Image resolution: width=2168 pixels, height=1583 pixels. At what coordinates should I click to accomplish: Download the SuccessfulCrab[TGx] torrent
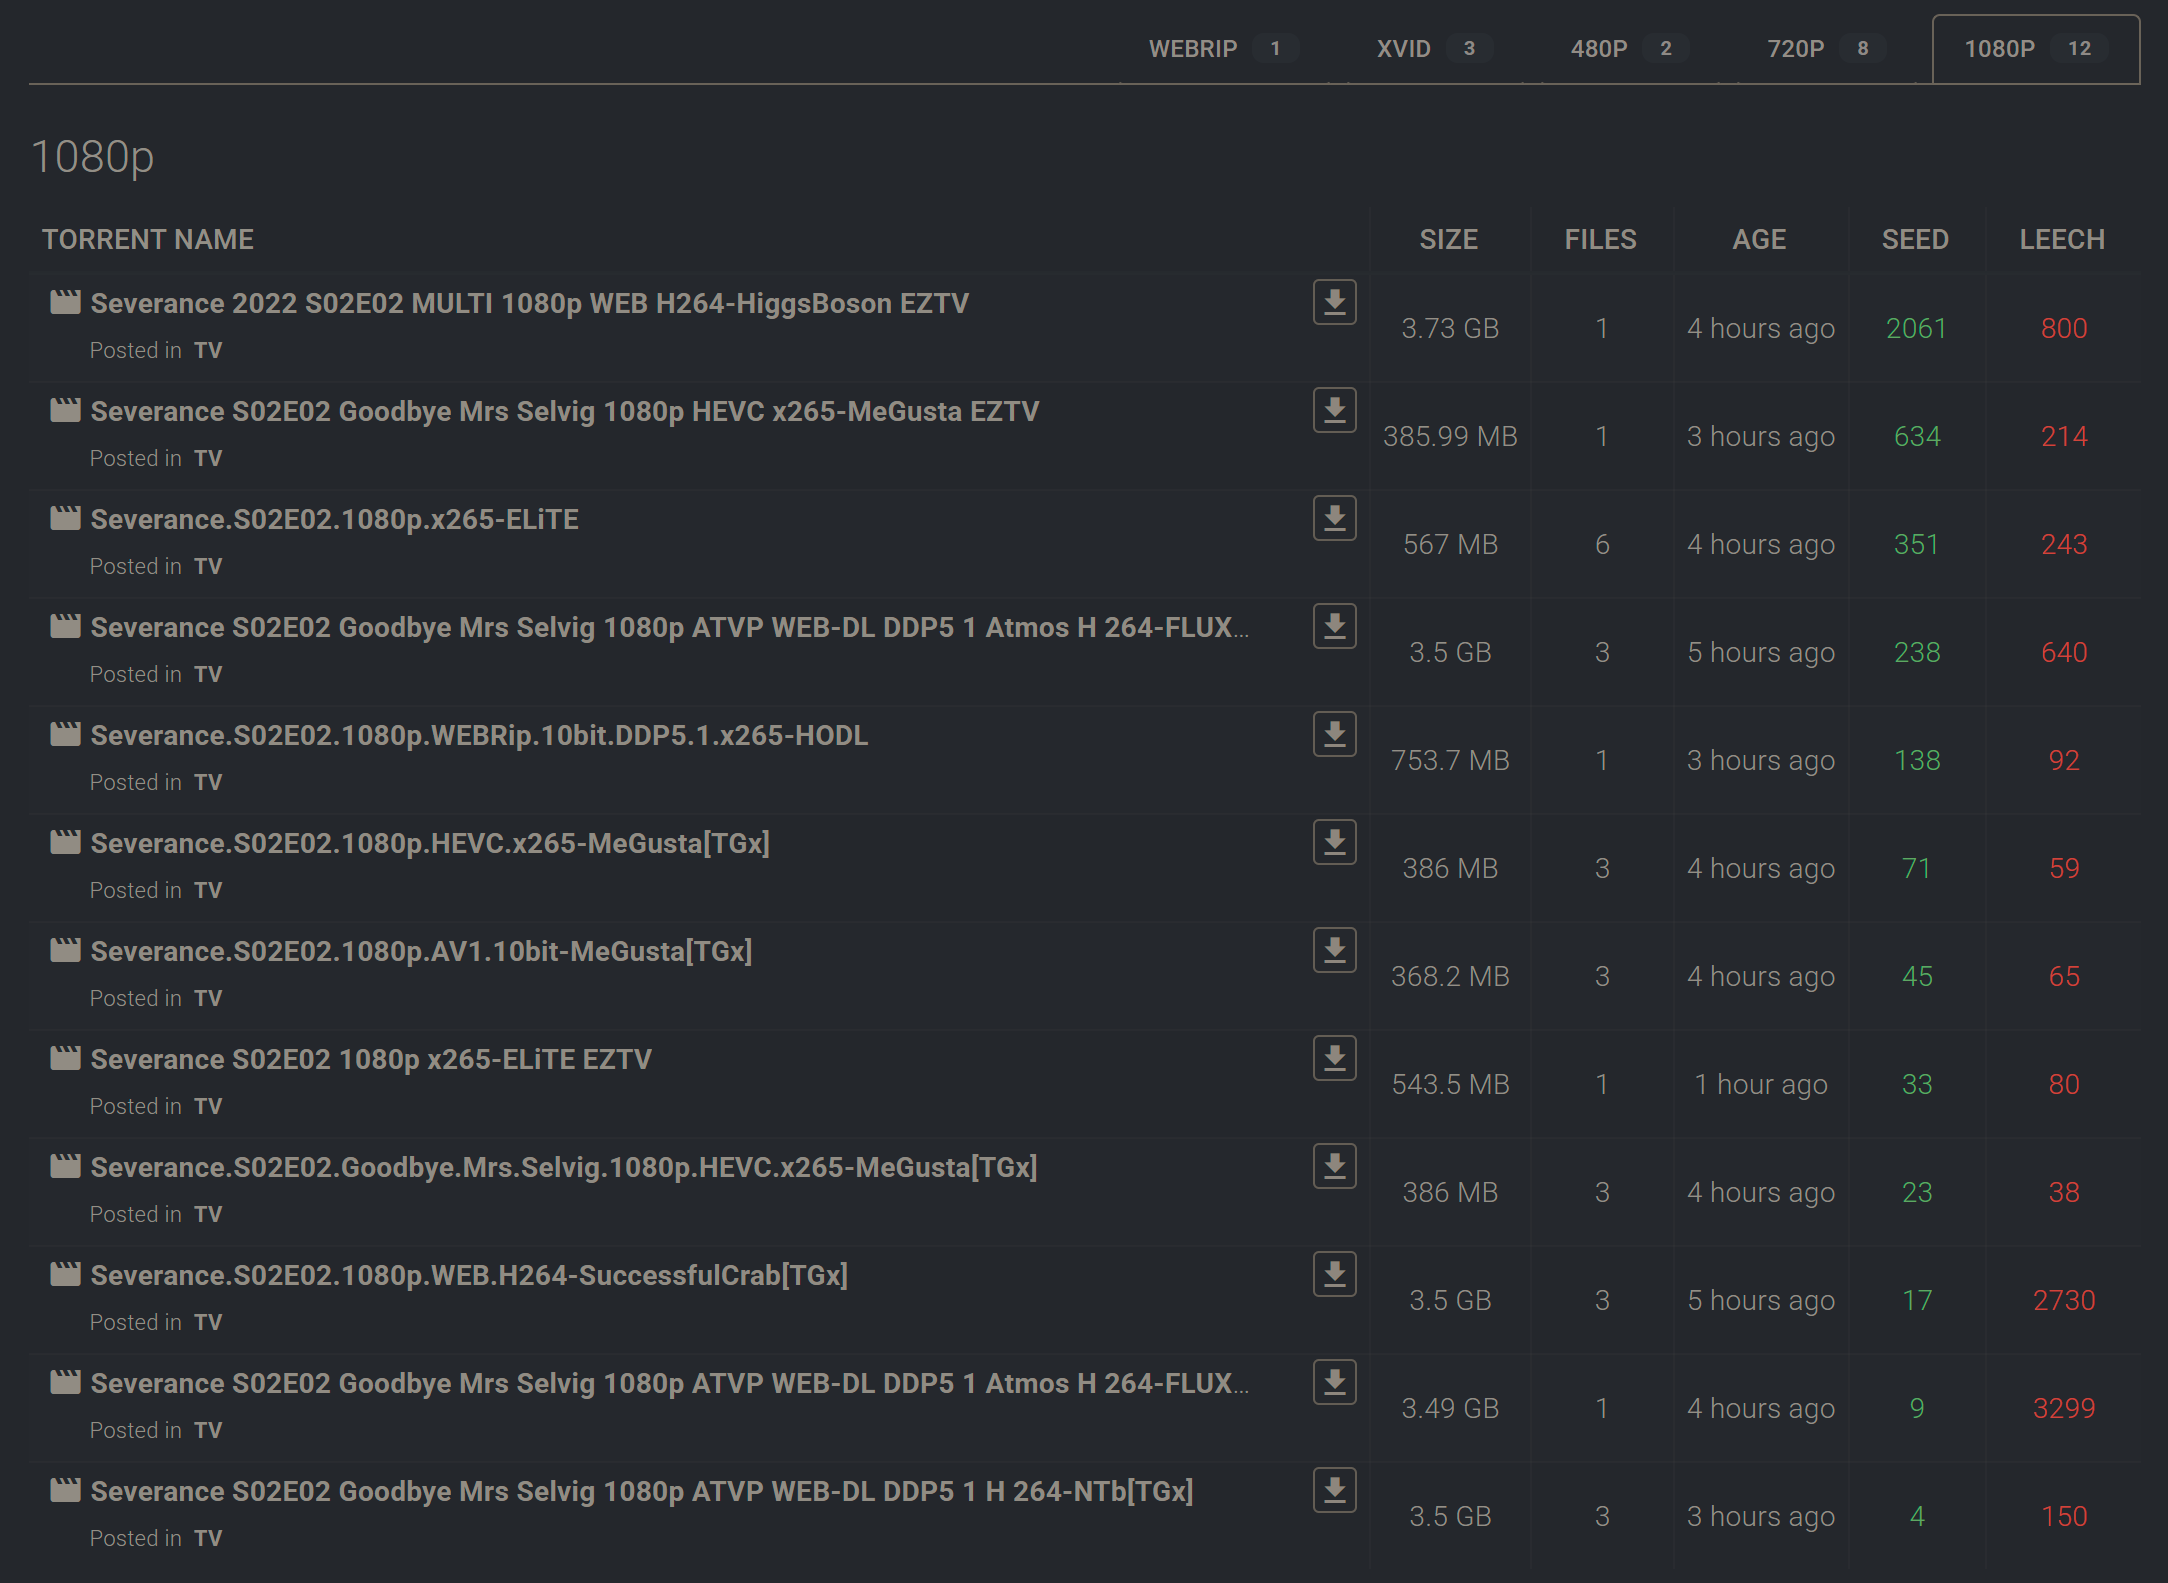(1334, 1274)
